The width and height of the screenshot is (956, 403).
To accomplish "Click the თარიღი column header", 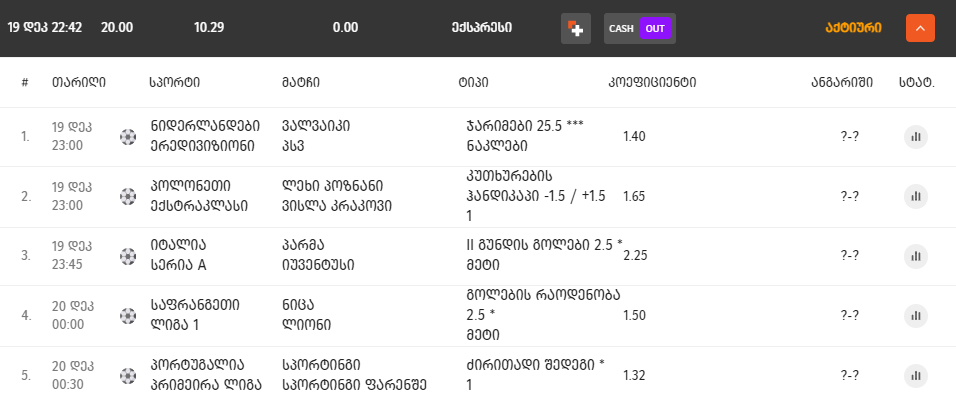I will click(x=78, y=82).
